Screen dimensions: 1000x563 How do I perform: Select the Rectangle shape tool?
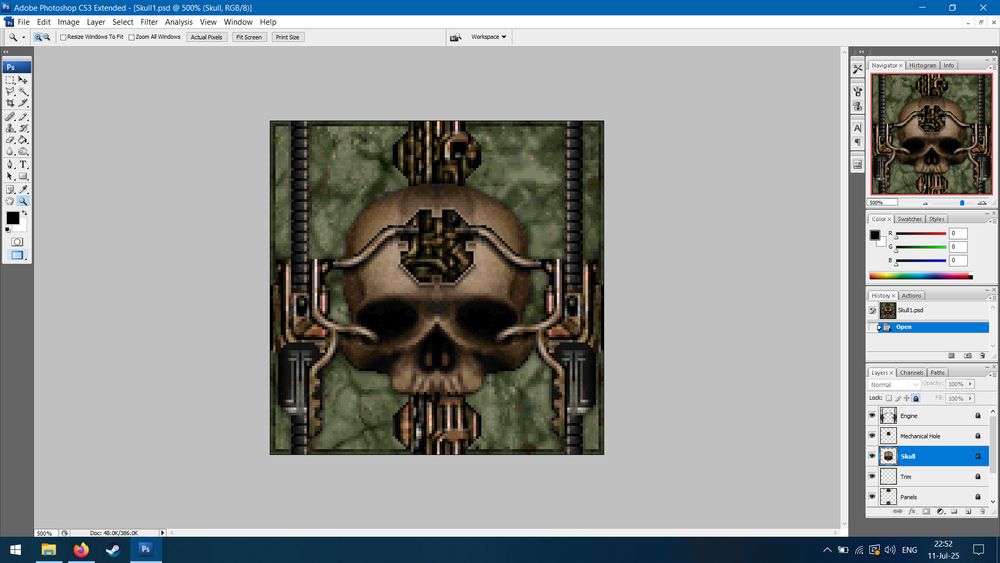coord(23,176)
